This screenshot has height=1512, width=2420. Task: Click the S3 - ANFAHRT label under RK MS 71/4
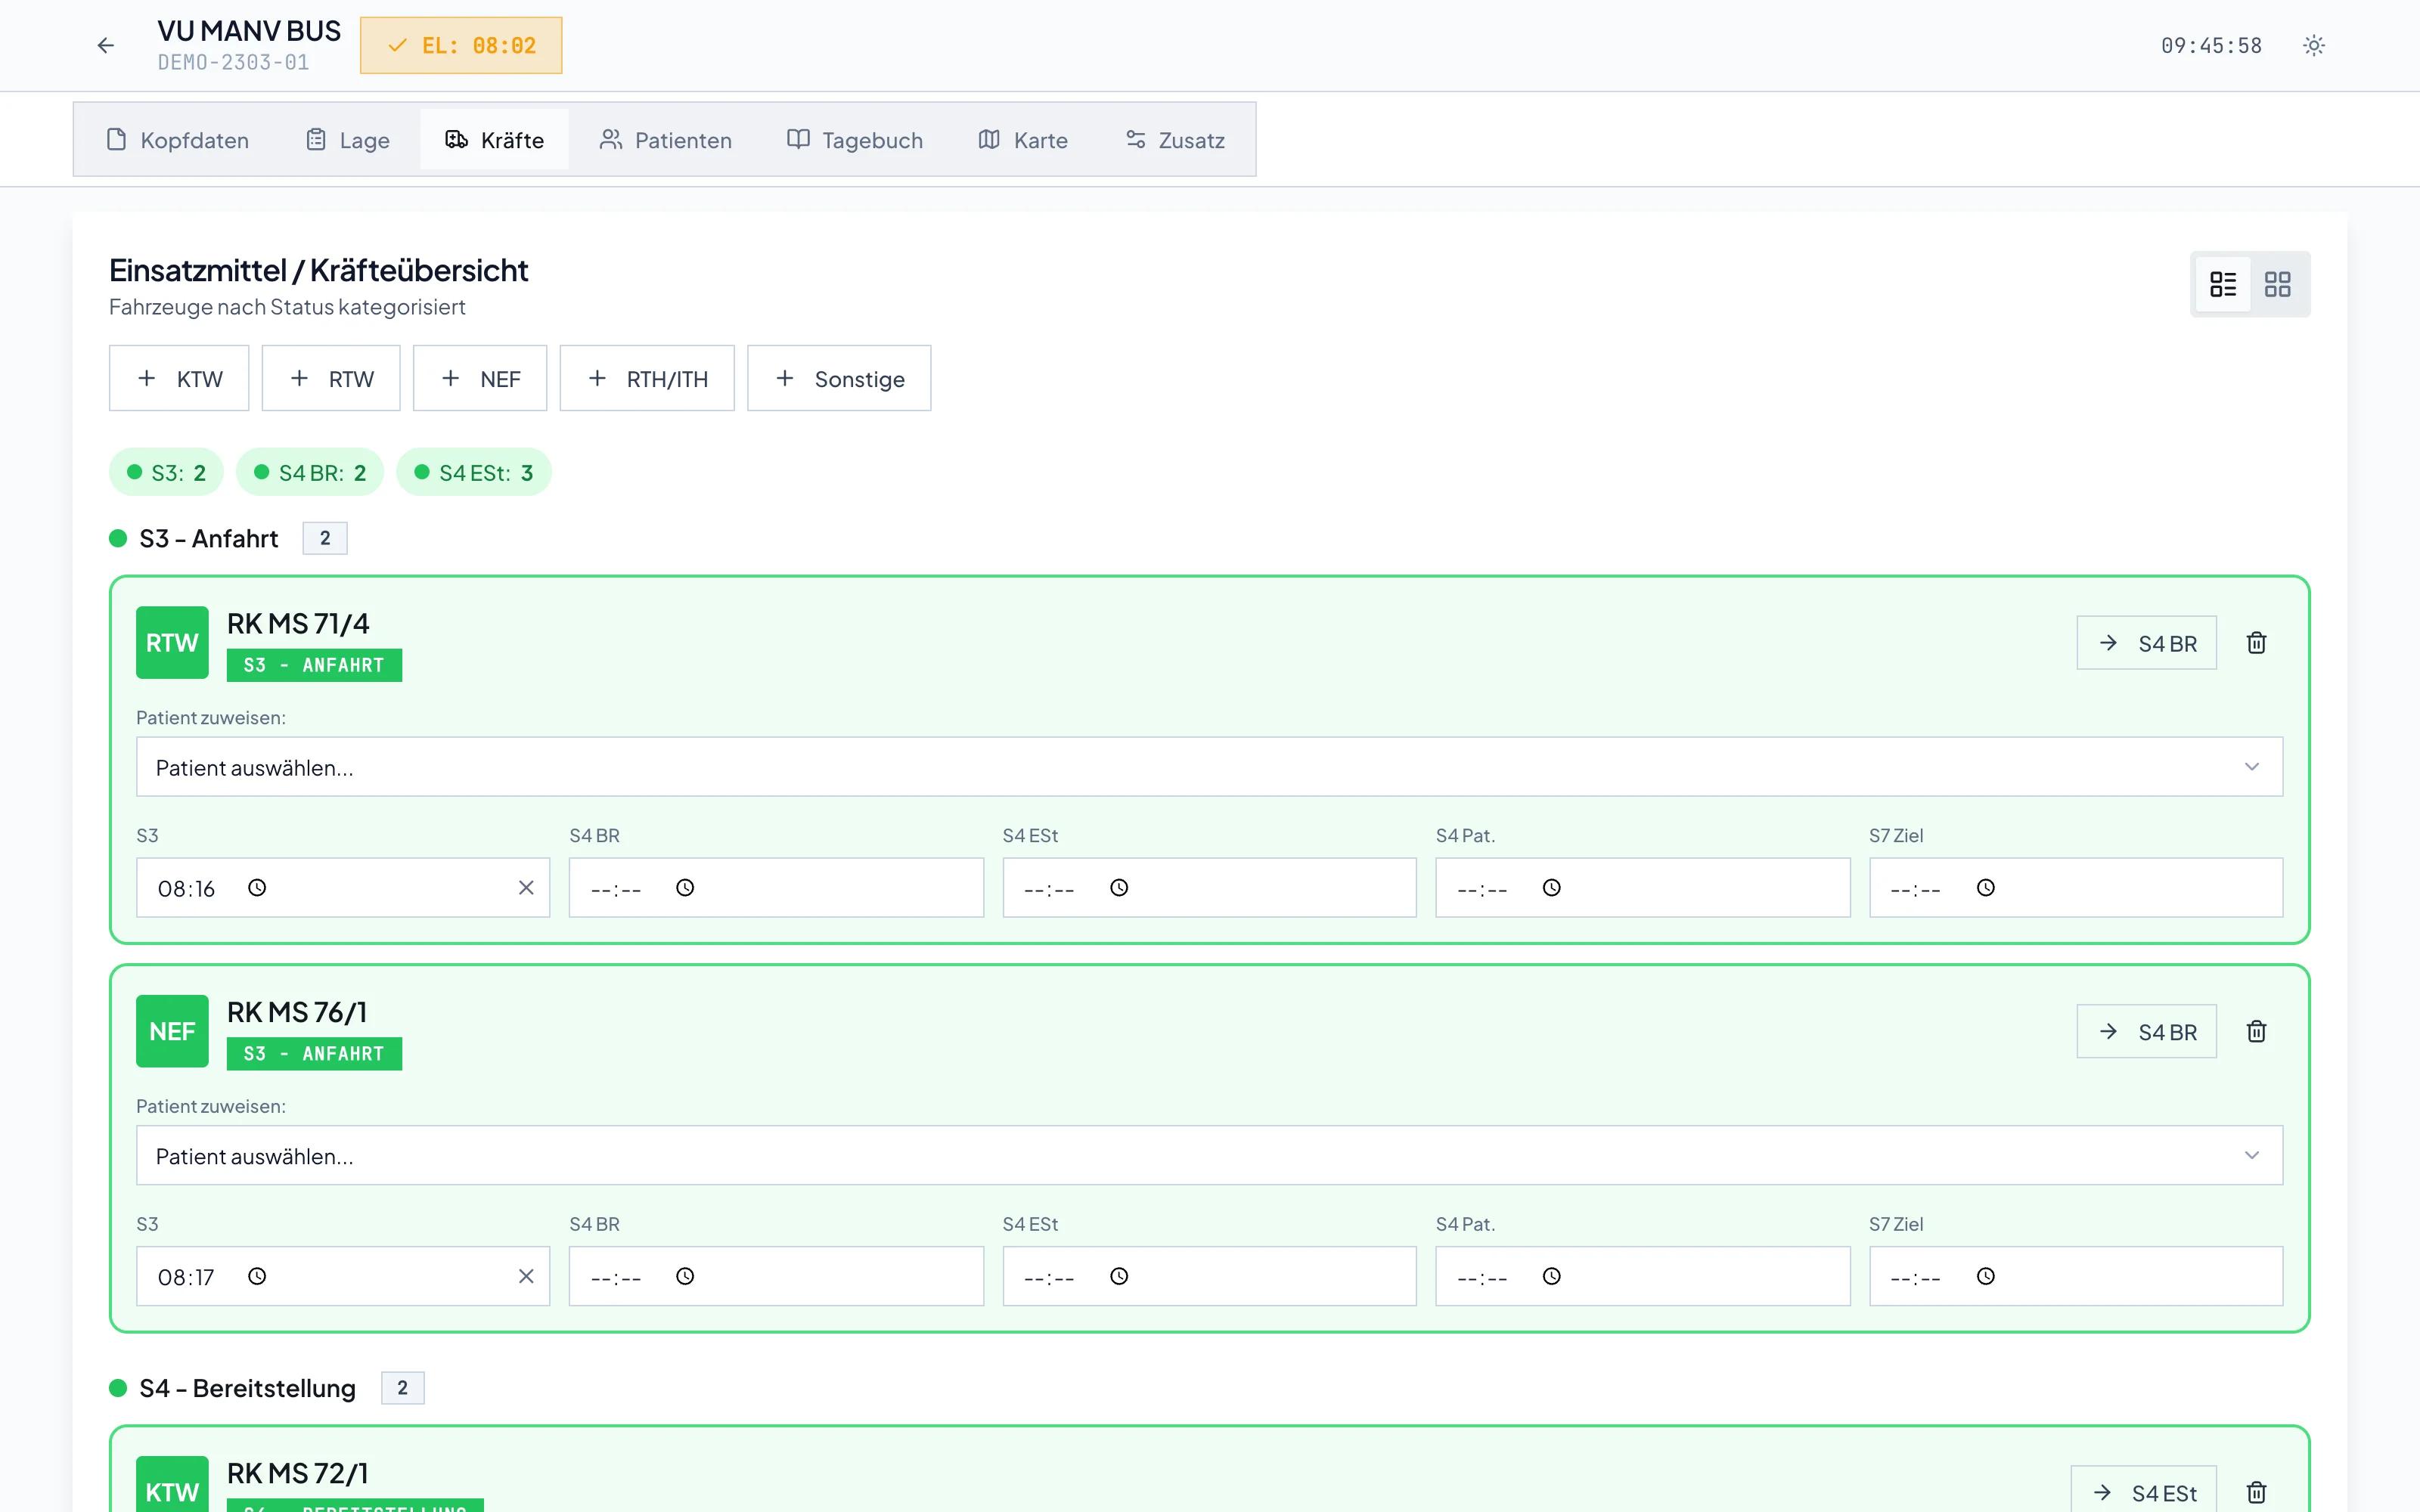pos(314,665)
